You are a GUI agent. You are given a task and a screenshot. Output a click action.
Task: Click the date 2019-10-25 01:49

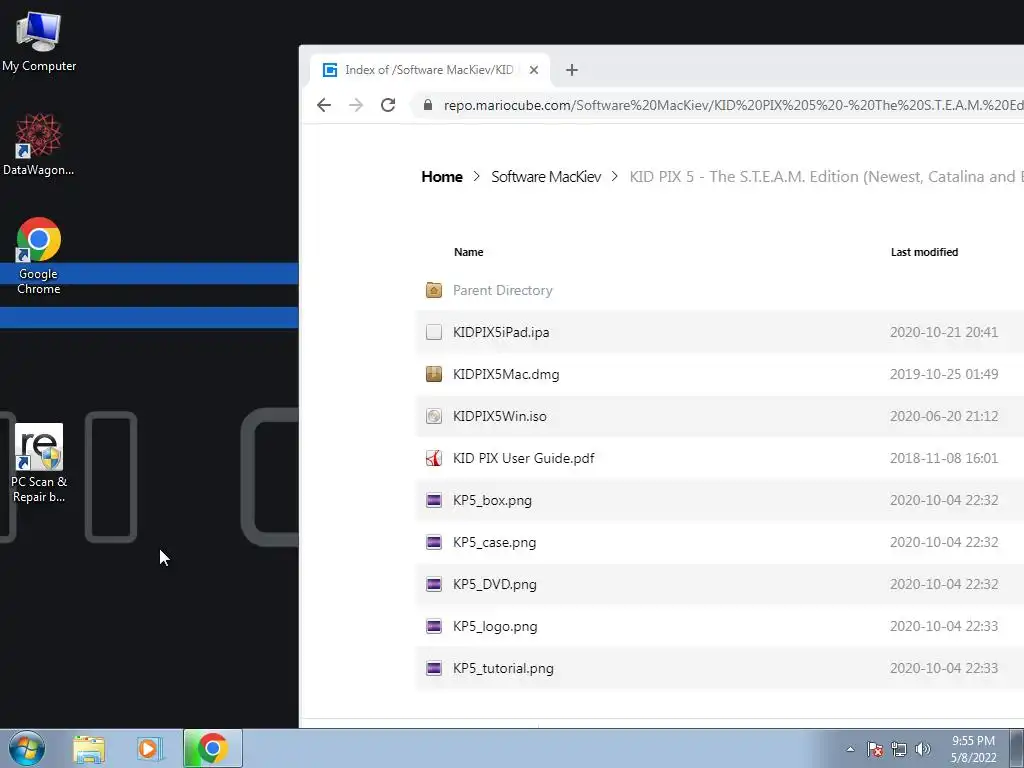pyautogui.click(x=944, y=374)
